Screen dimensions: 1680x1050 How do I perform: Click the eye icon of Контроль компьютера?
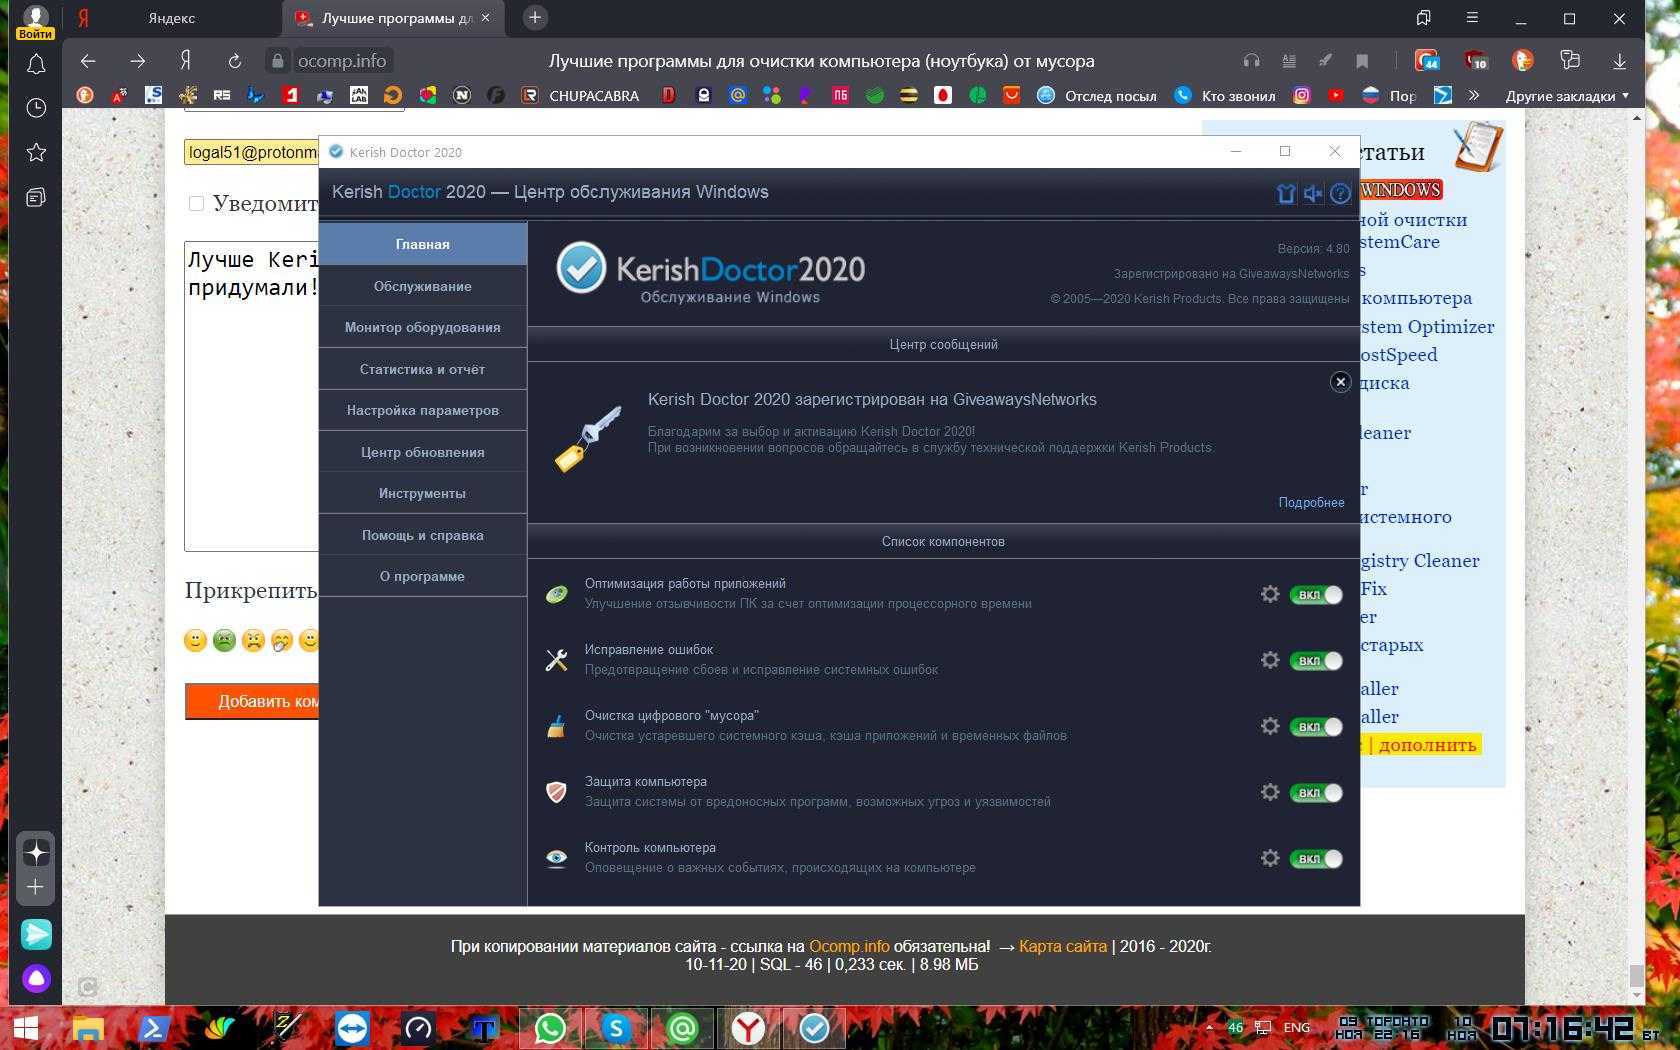point(556,858)
